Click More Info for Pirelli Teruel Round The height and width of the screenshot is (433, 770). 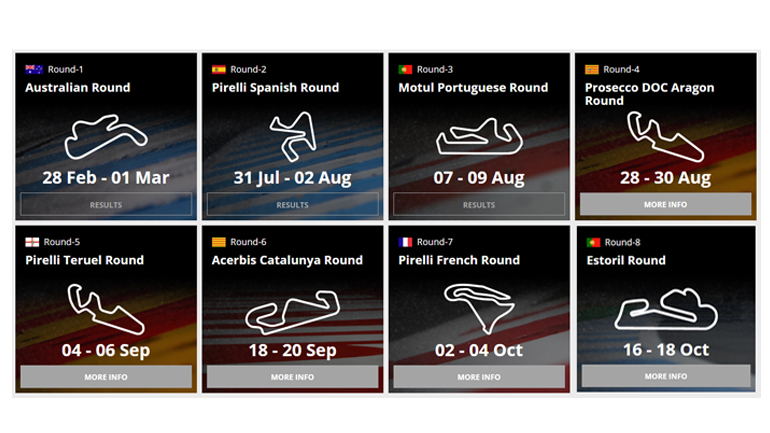pos(106,377)
